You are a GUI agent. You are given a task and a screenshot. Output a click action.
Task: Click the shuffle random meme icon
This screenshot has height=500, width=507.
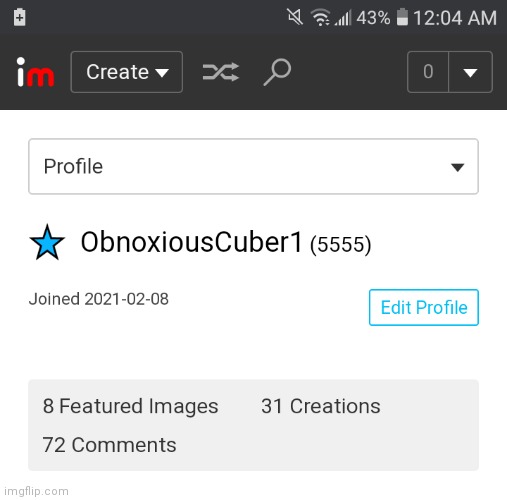pyautogui.click(x=221, y=72)
